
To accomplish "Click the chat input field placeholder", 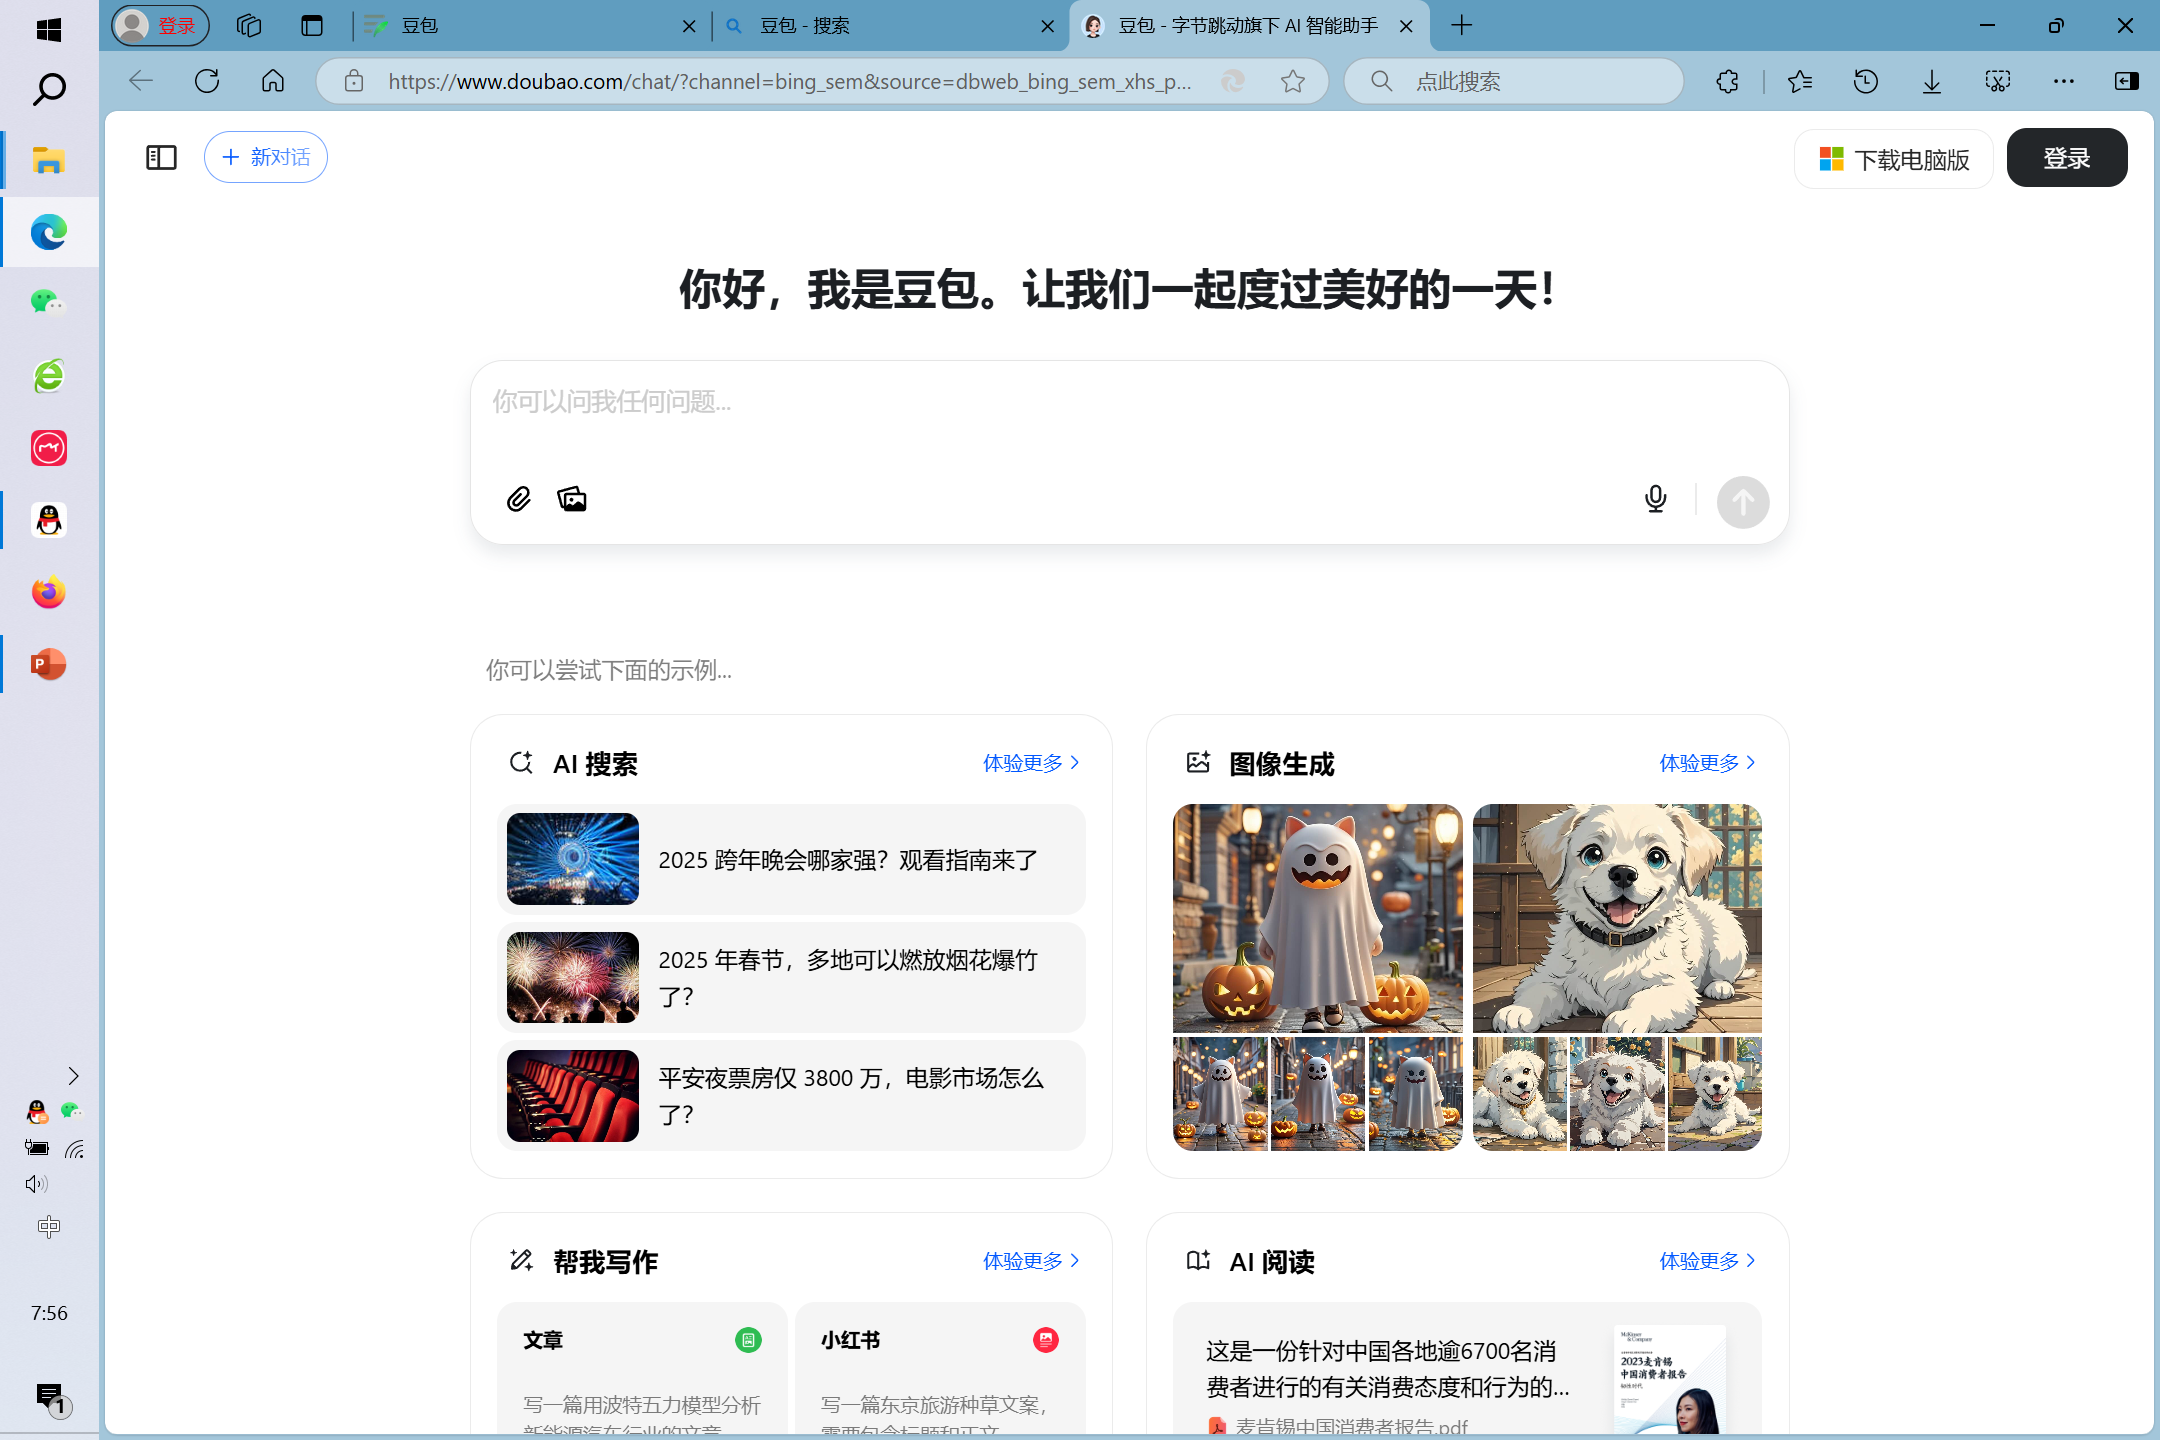I will click(x=611, y=402).
